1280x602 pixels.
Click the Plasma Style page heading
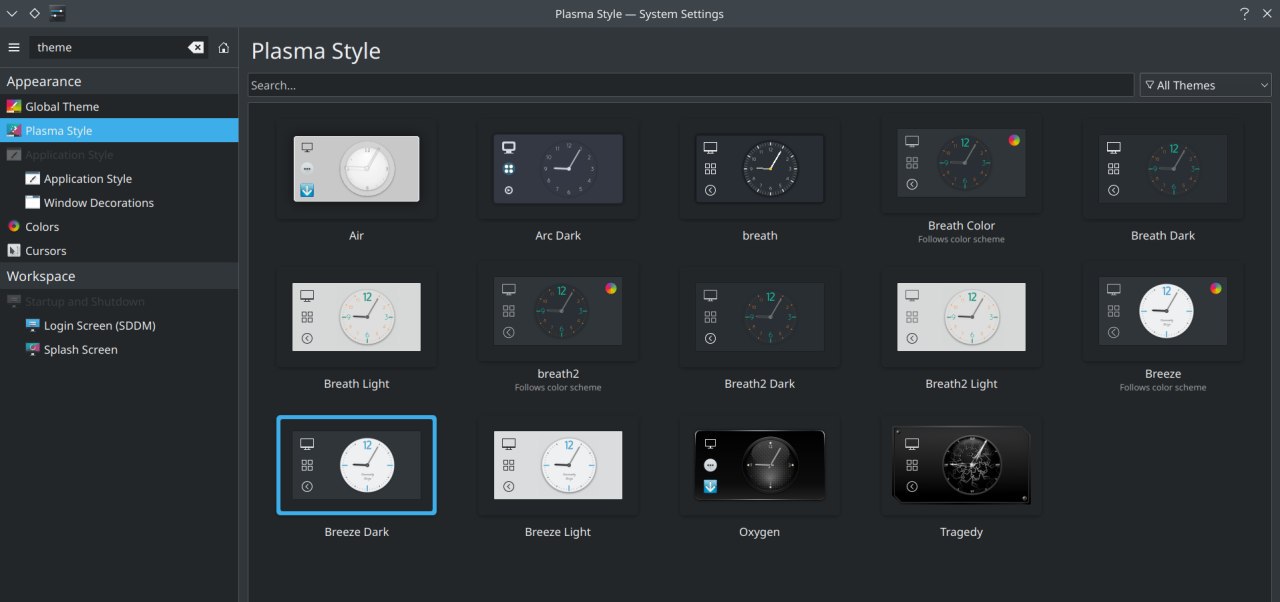316,51
